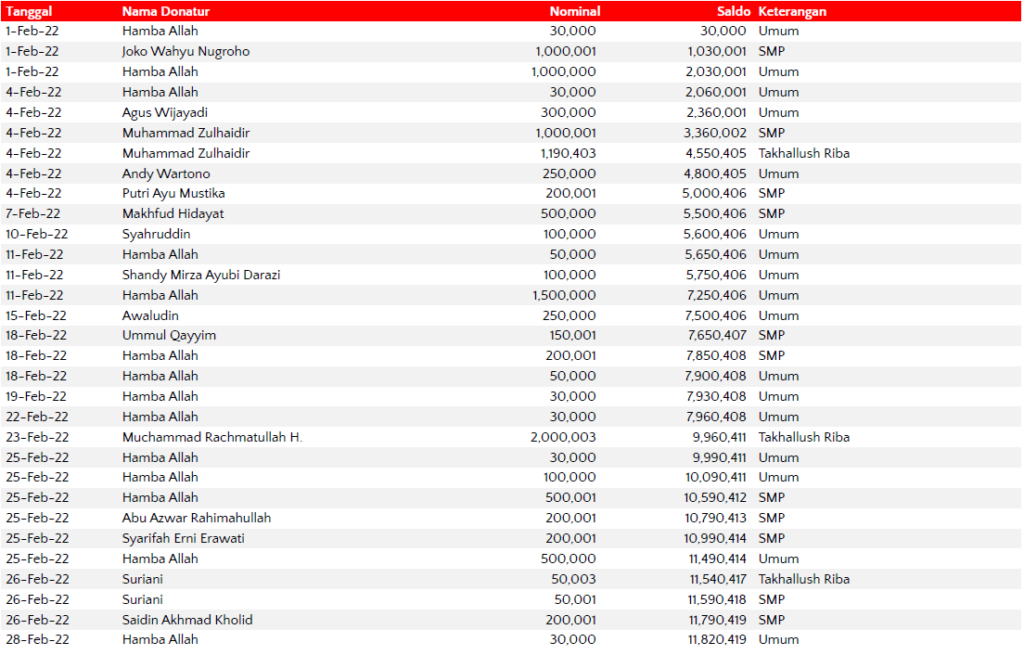Click the Tanggal column header
This screenshot has height=655, width=1024.
coord(30,11)
